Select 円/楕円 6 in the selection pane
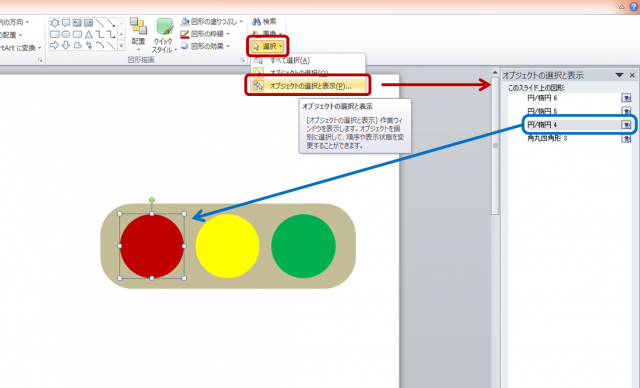 point(542,98)
